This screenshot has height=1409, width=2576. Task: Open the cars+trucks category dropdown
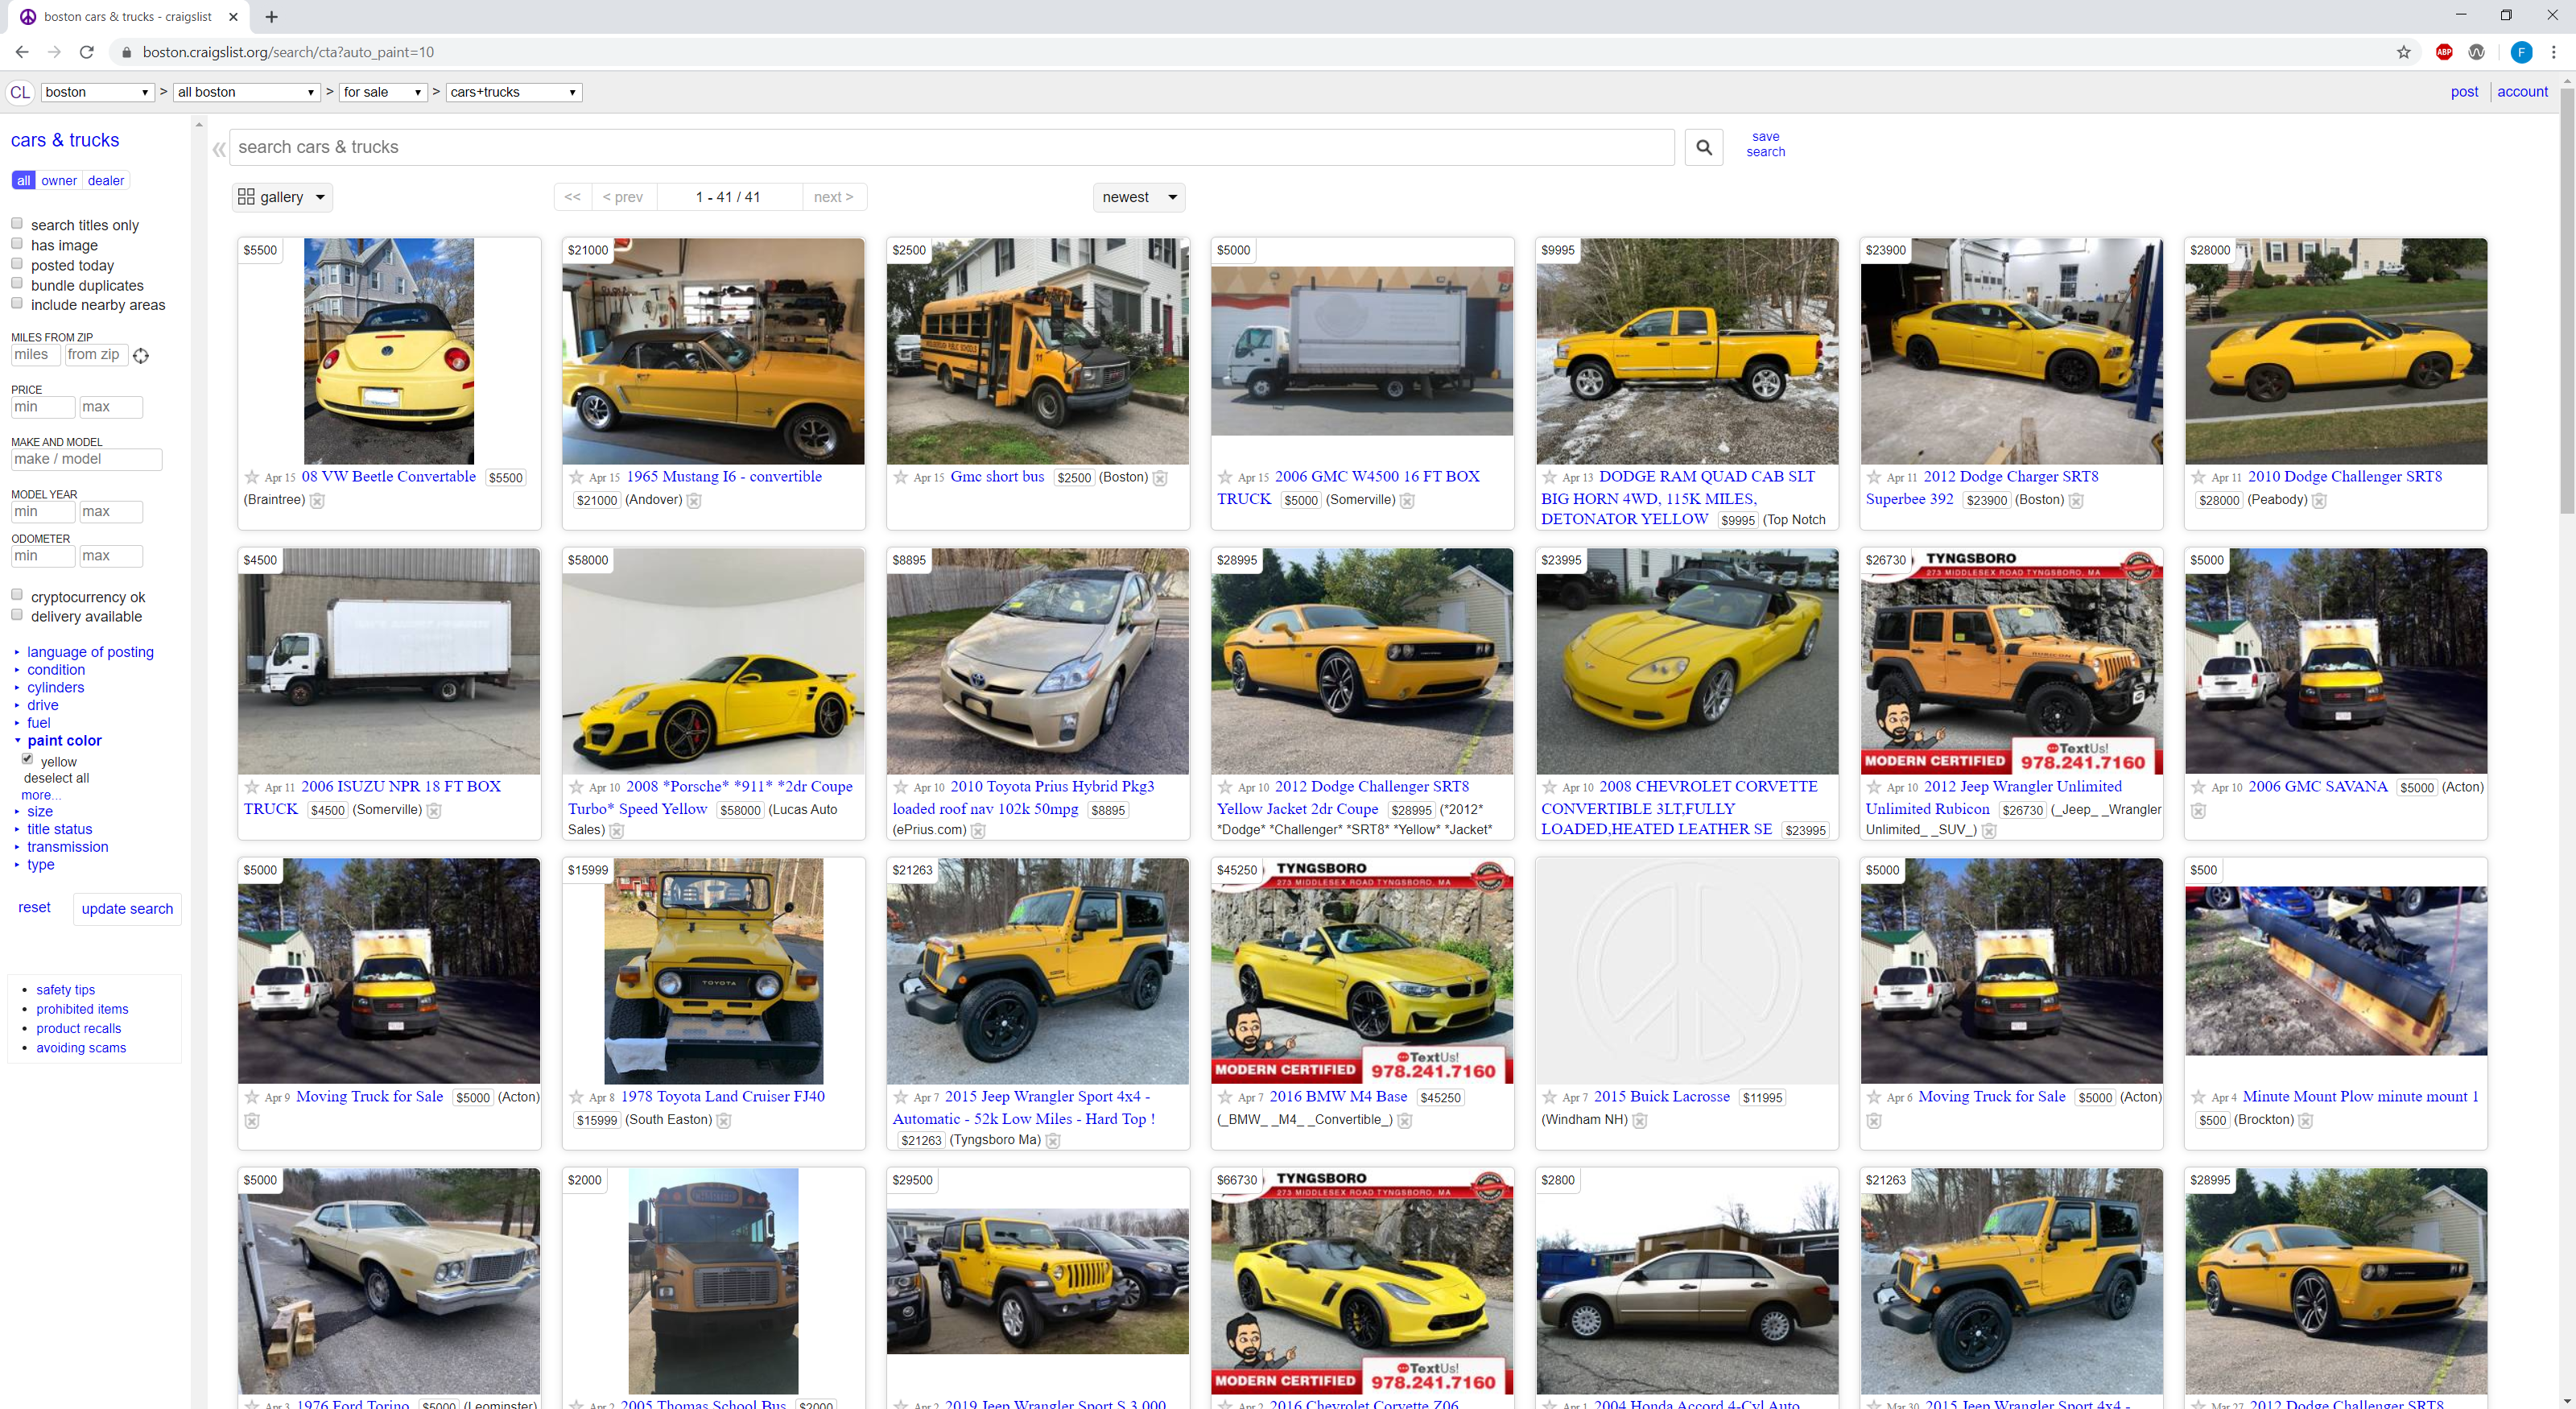(x=514, y=92)
